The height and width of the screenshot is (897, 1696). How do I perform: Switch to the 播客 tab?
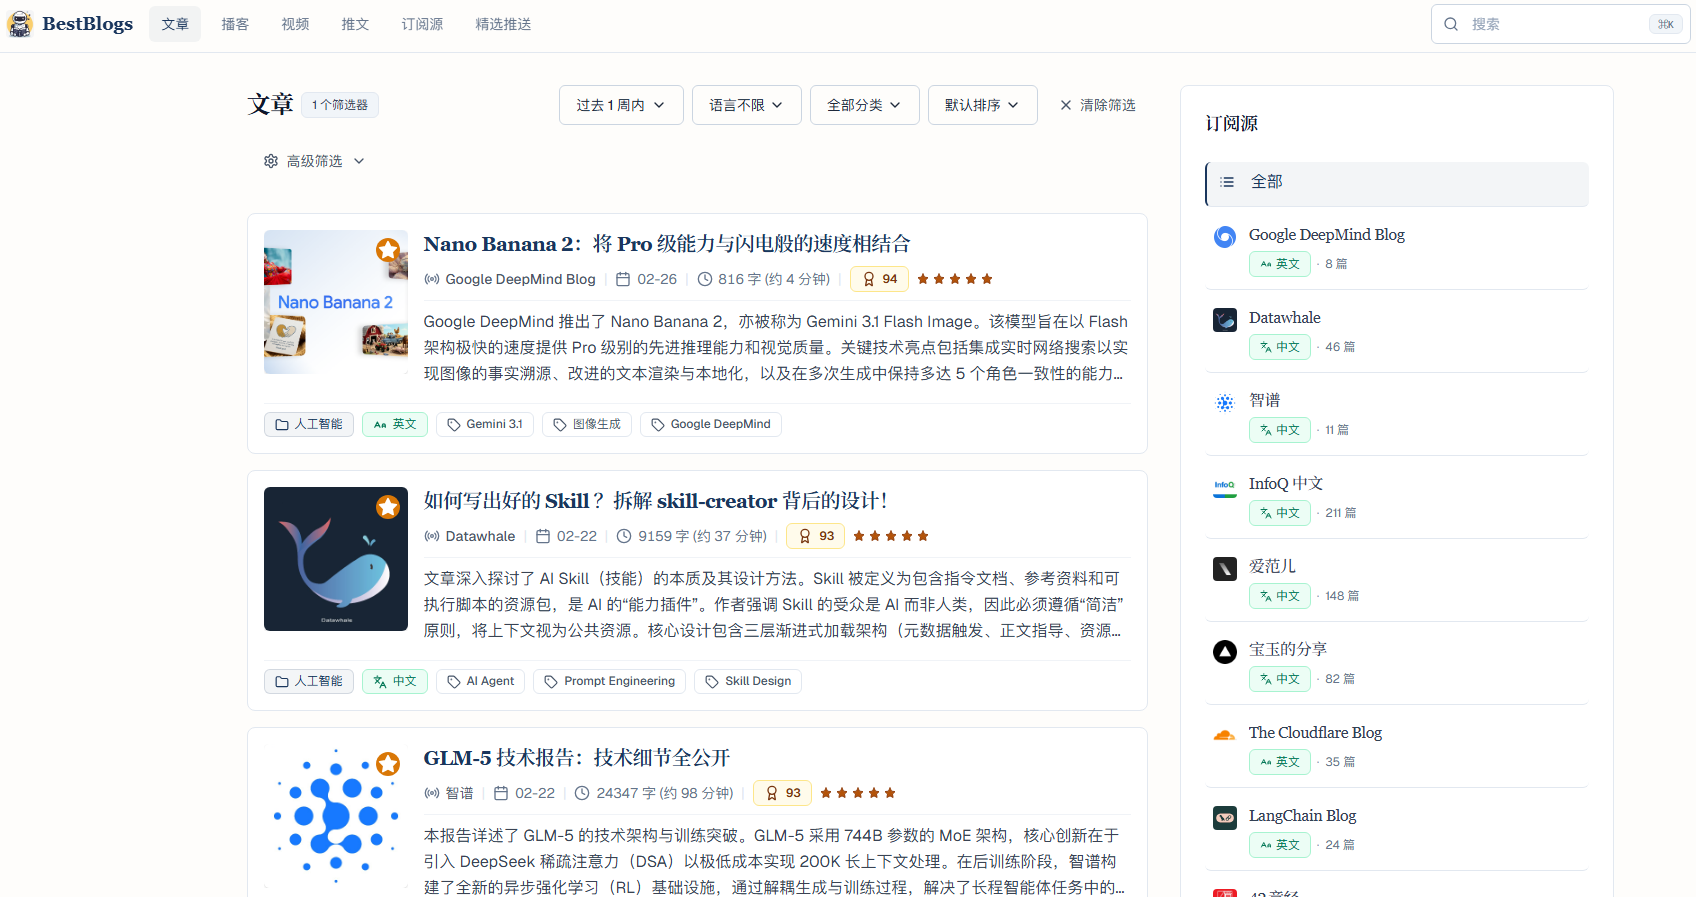235,24
